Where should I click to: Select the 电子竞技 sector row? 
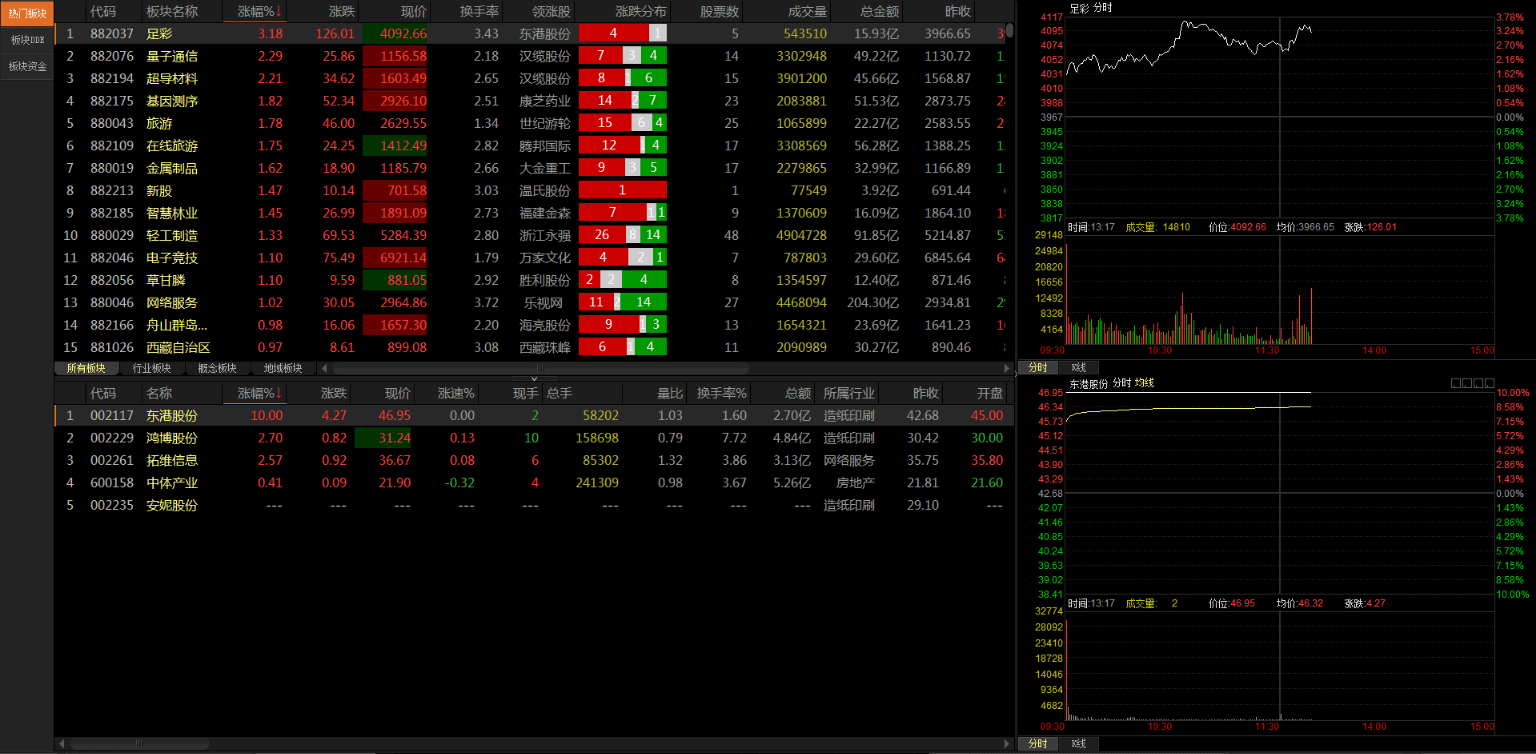pyautogui.click(x=530, y=258)
